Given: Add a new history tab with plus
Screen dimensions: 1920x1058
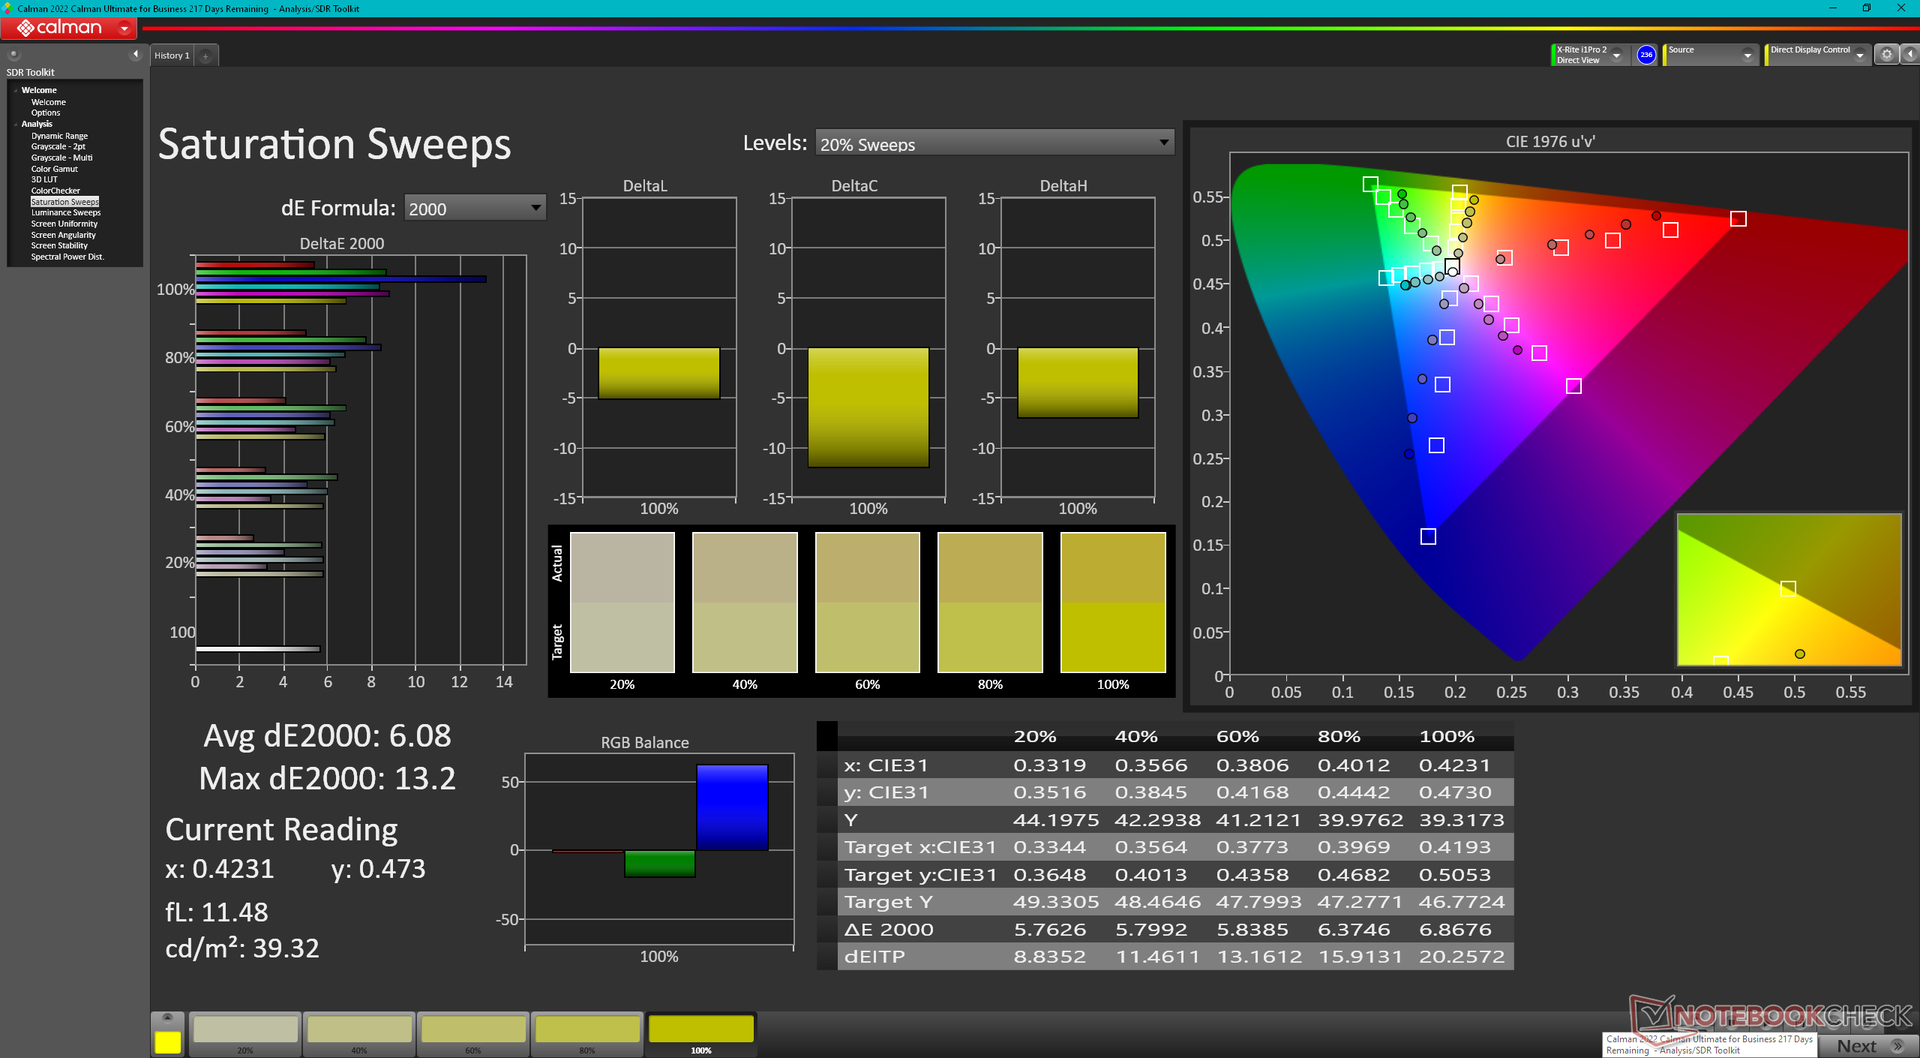Looking at the screenshot, I should click(205, 56).
